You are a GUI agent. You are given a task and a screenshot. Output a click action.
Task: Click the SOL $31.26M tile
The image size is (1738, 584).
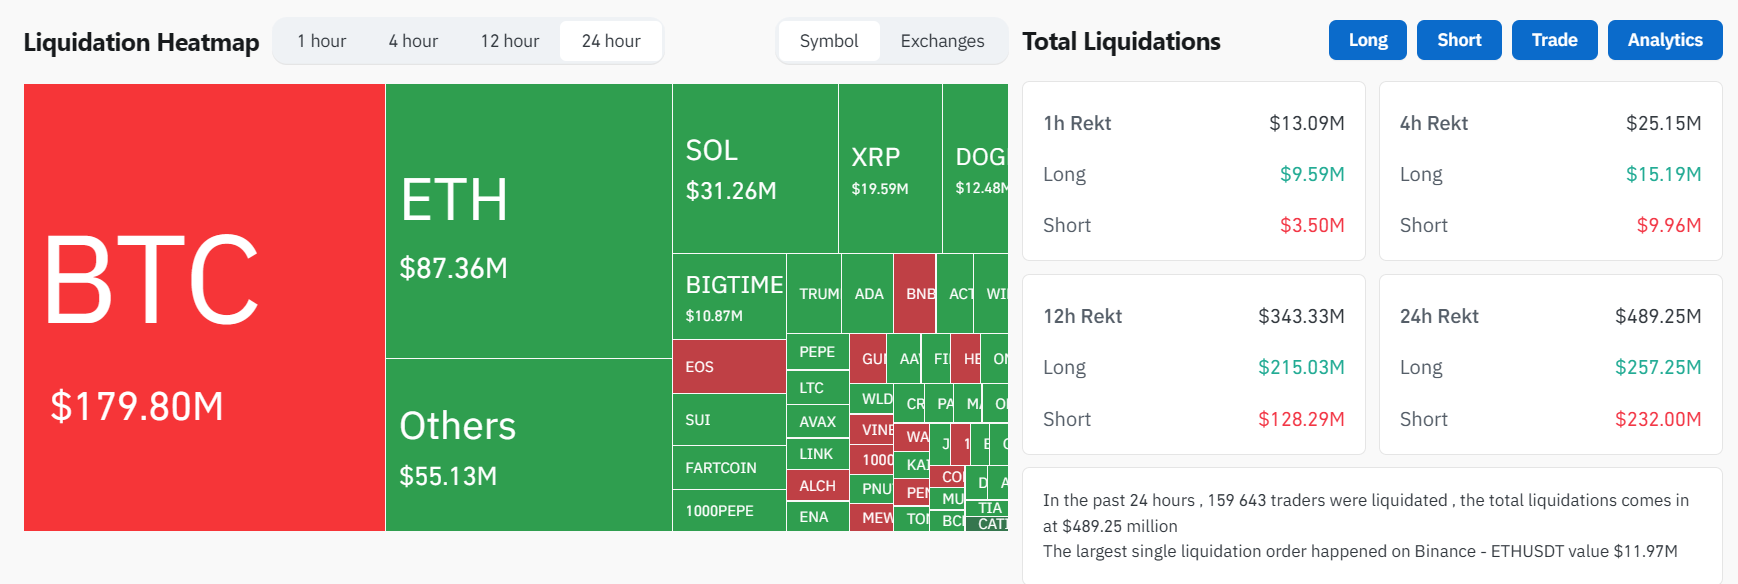click(755, 168)
